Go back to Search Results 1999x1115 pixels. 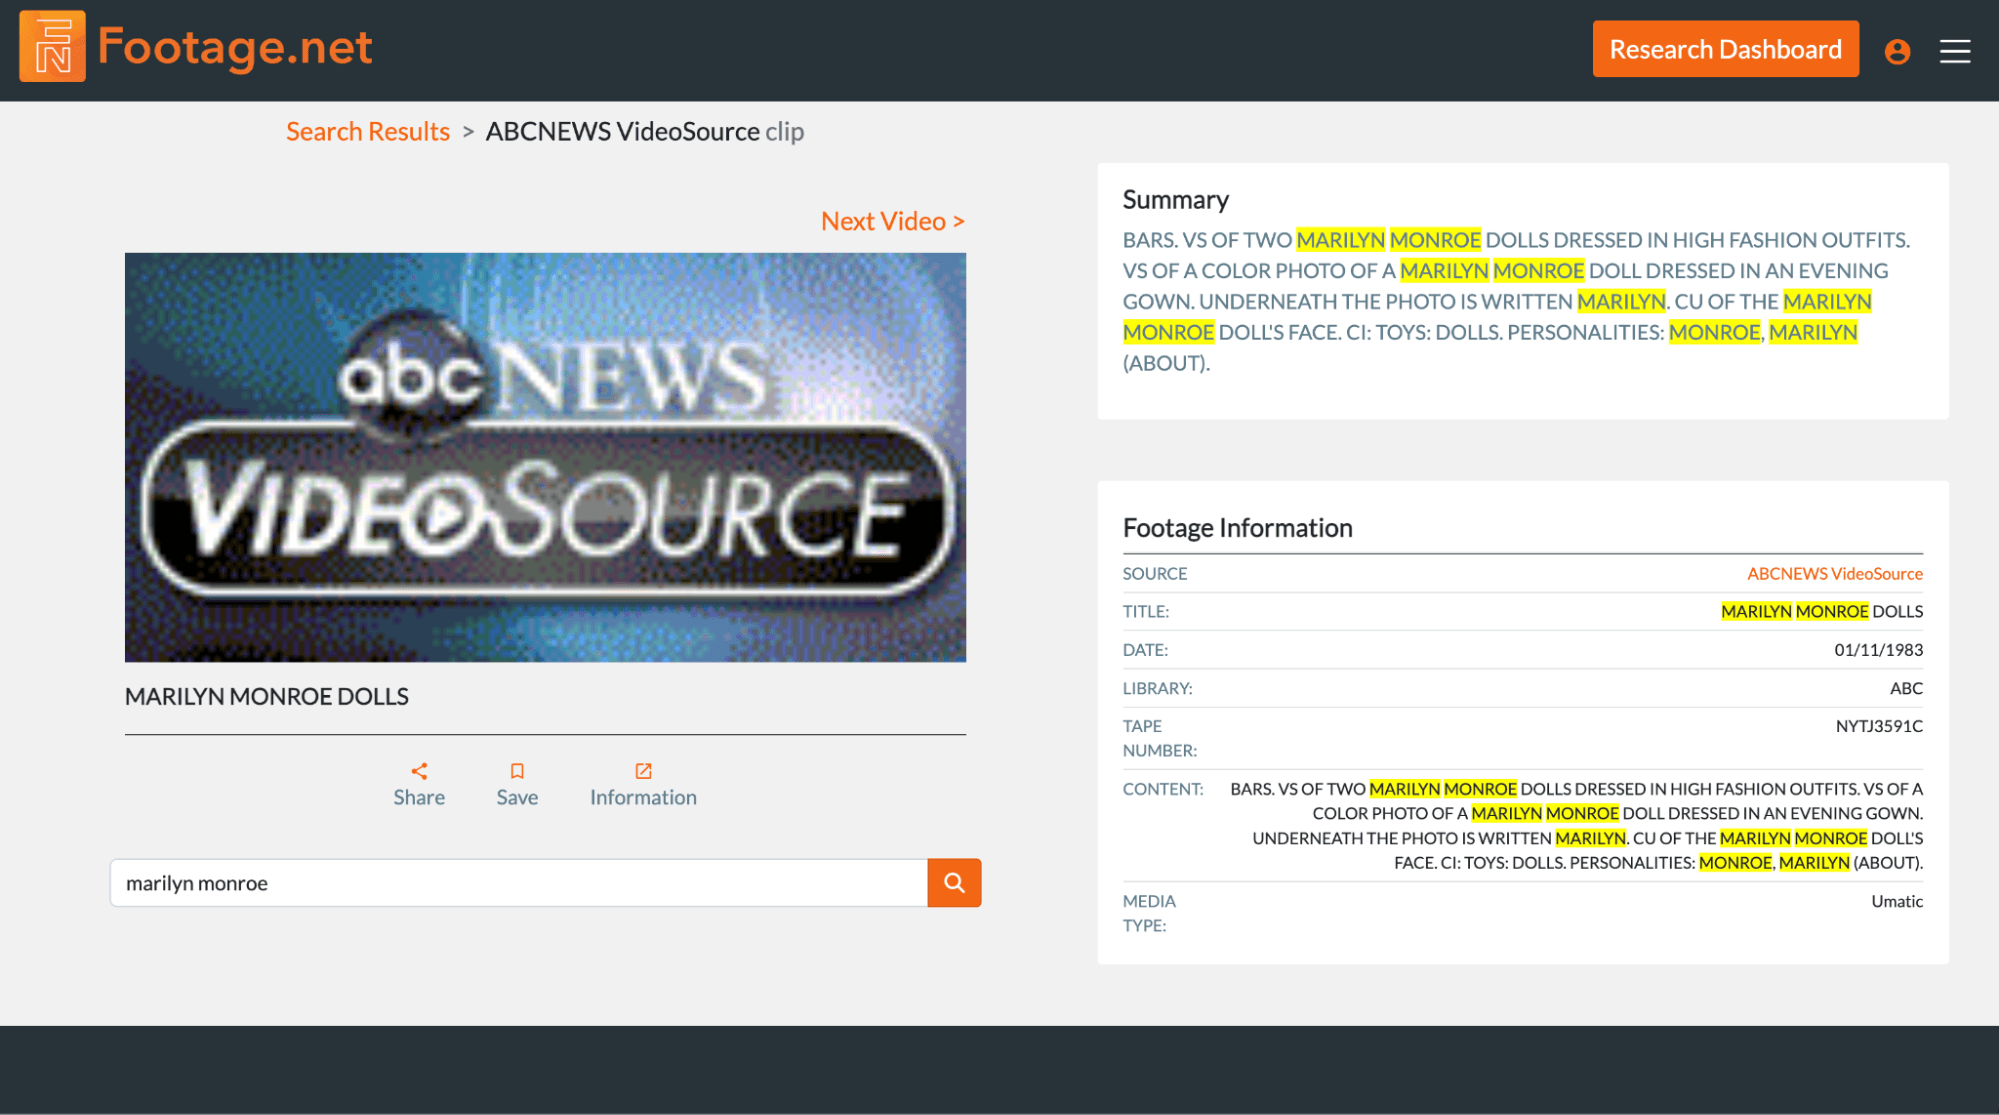click(x=368, y=131)
